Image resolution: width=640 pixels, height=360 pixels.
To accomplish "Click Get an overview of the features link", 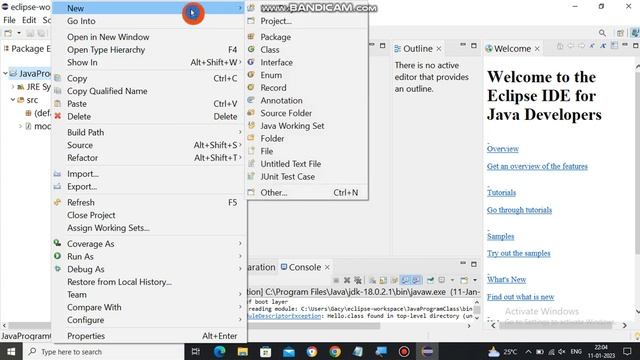I will point(537,166).
